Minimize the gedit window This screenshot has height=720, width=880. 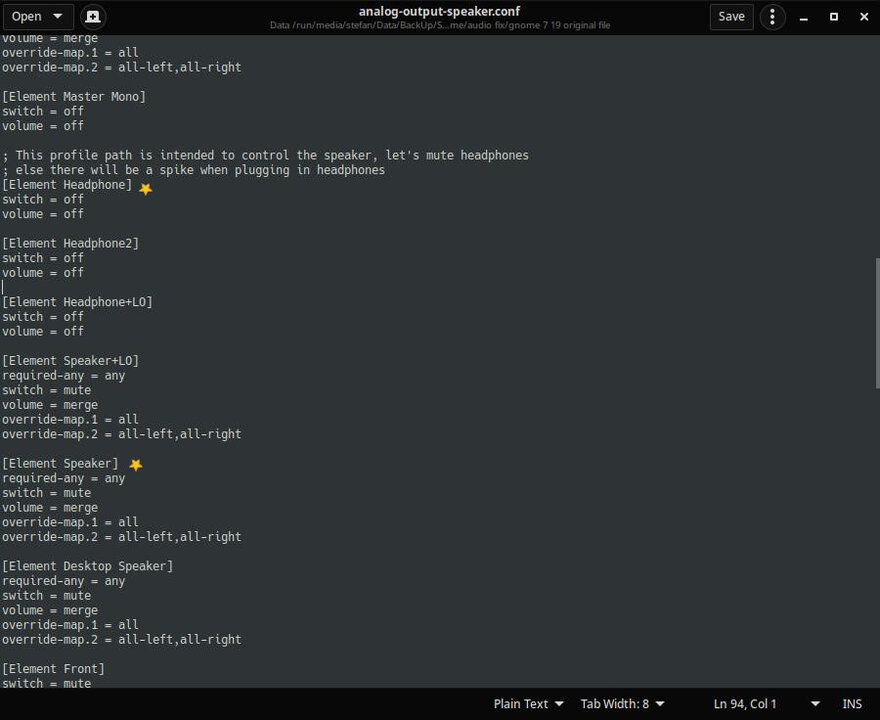(804, 17)
